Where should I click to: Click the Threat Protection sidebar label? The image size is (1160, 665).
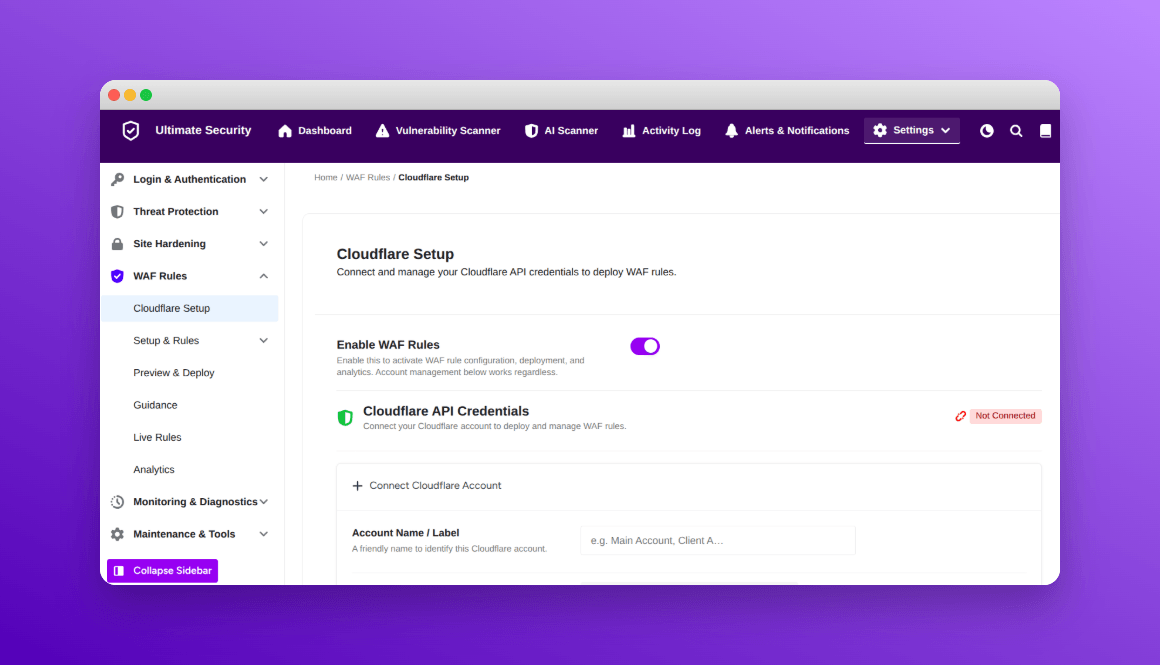point(175,212)
